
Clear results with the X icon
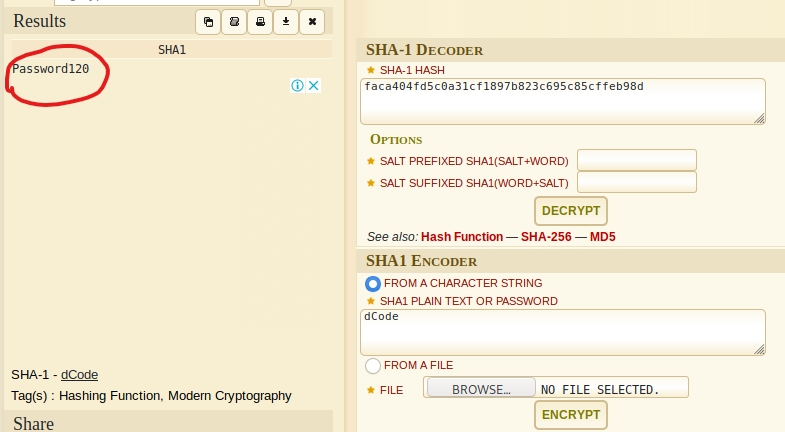pos(312,21)
